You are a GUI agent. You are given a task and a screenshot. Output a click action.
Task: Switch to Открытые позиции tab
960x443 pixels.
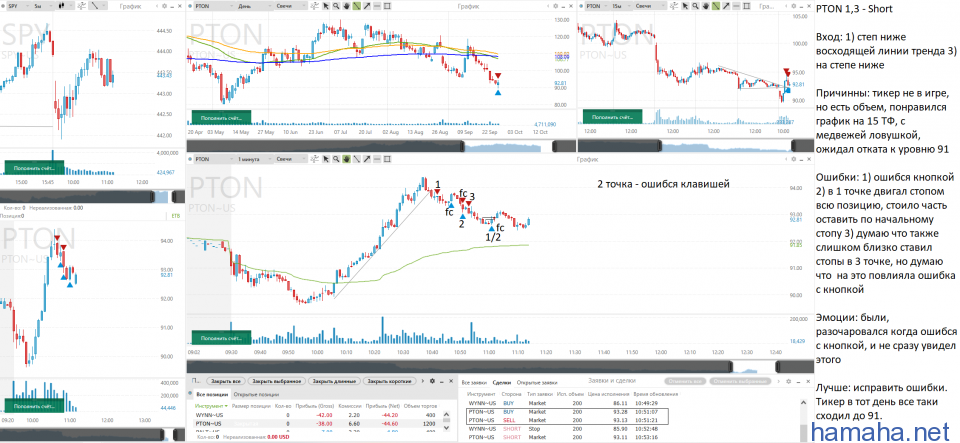(x=256, y=395)
